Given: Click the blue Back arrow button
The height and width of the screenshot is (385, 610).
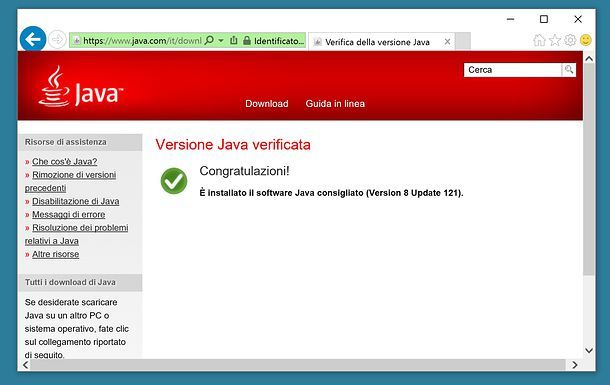Looking at the screenshot, I should pos(33,39).
